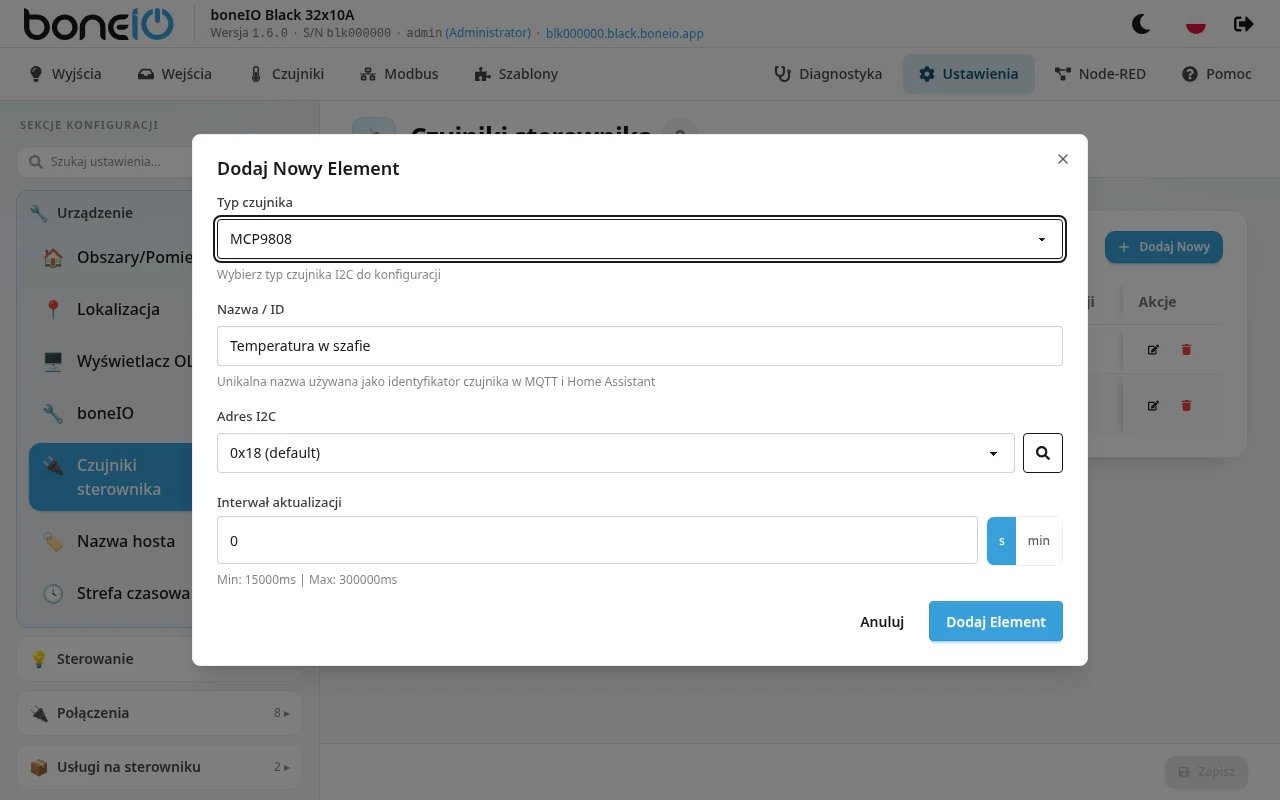This screenshot has height=800, width=1280.
Task: Click the logout arrow icon
Action: 1243,24
